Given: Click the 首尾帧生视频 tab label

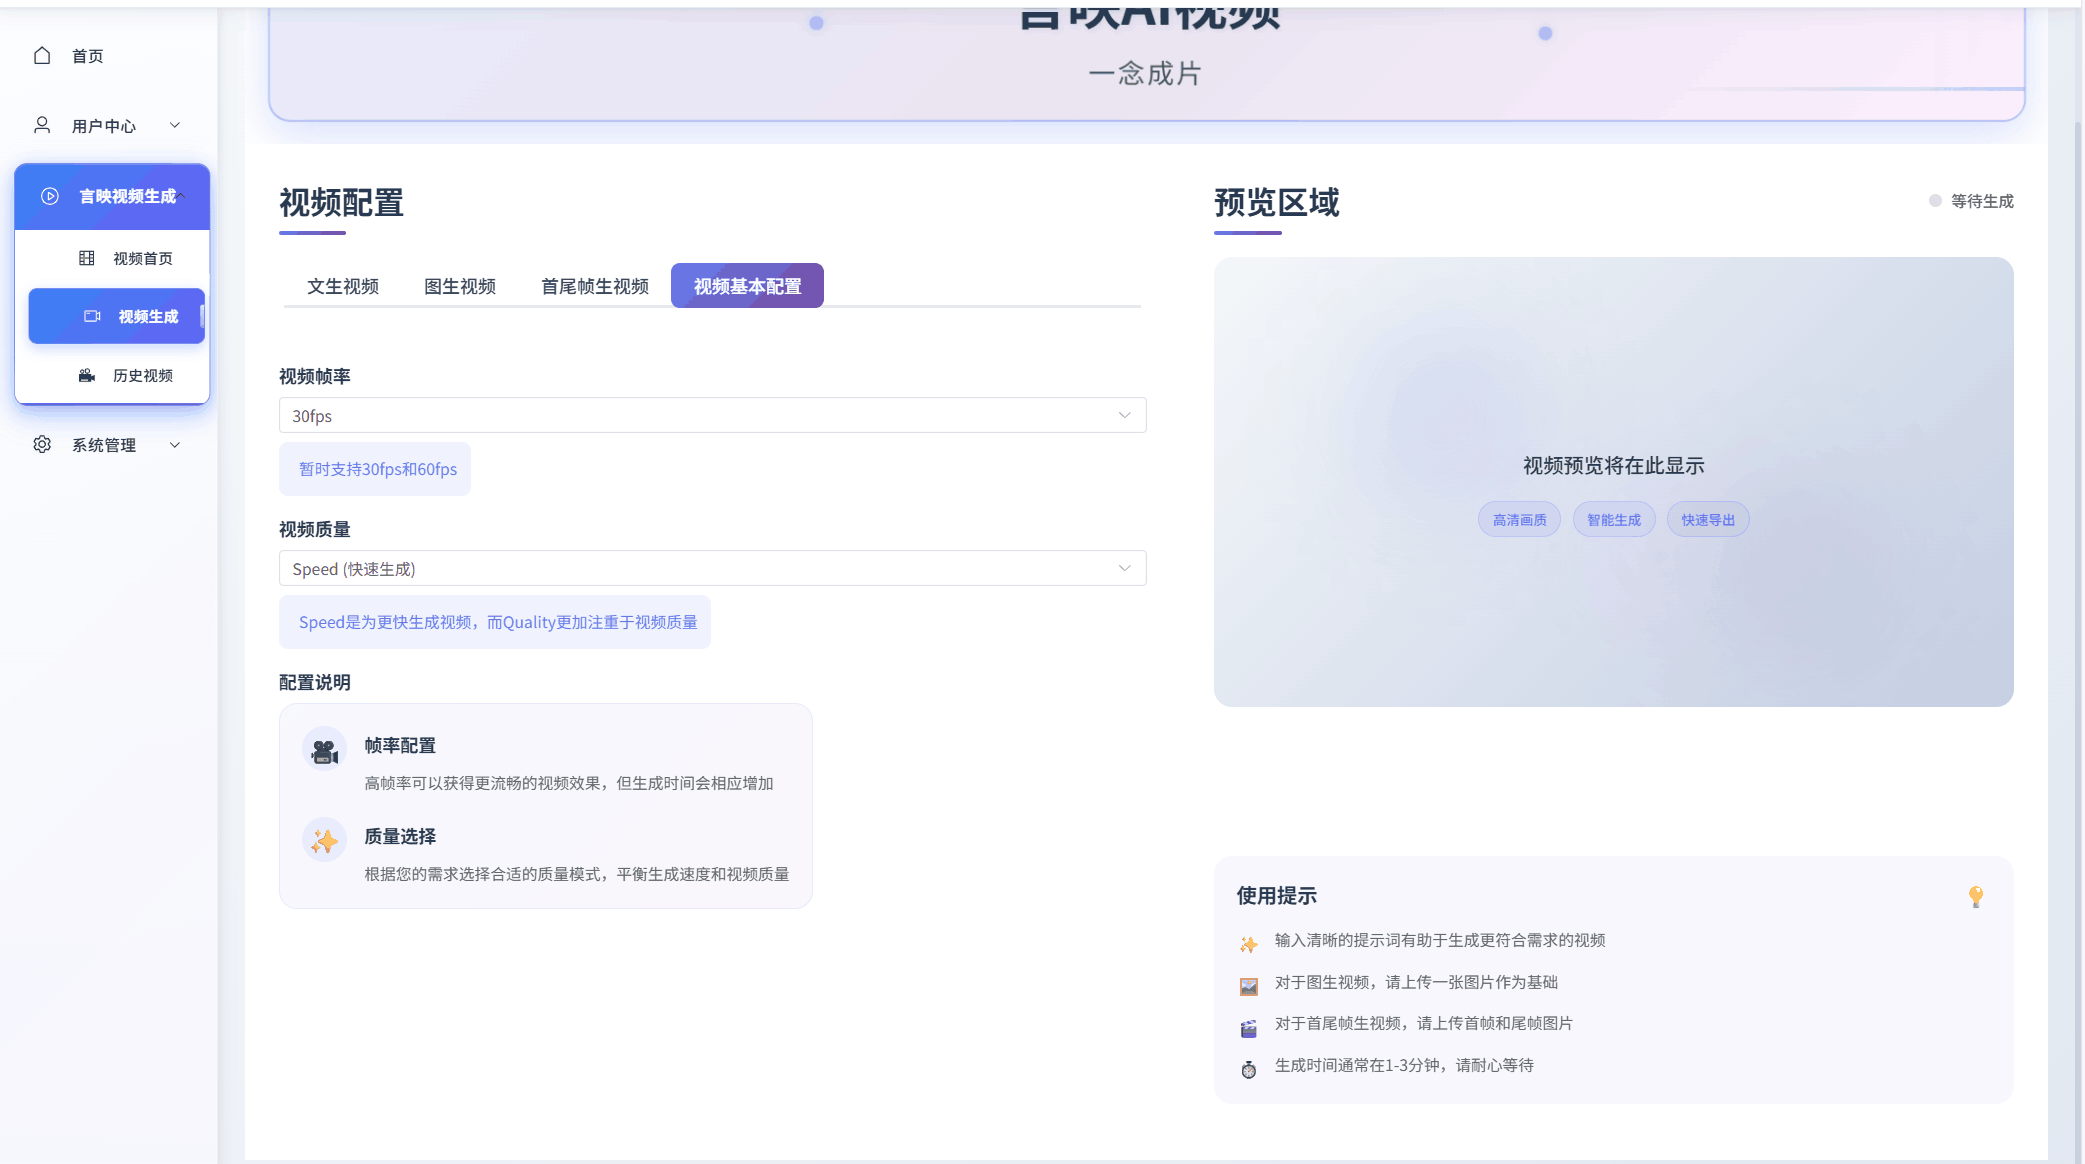Looking at the screenshot, I should click(593, 286).
